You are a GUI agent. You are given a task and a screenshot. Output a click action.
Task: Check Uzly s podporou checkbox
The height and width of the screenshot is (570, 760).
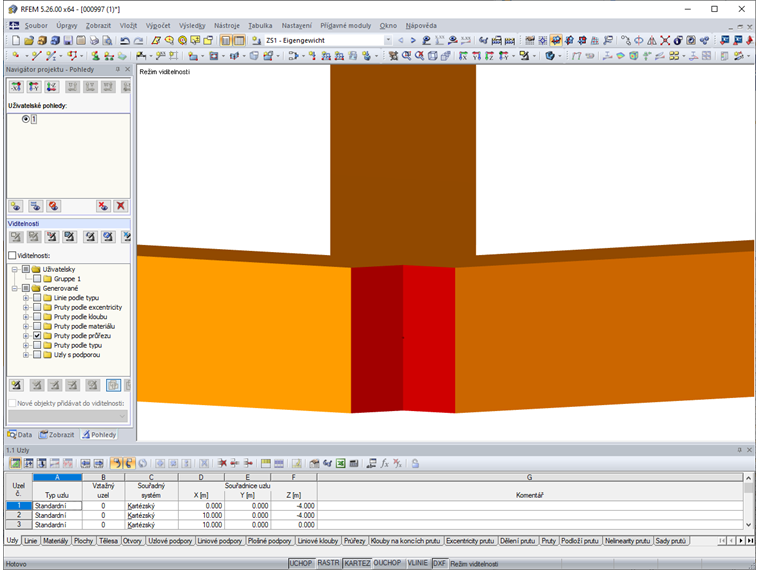click(37, 355)
